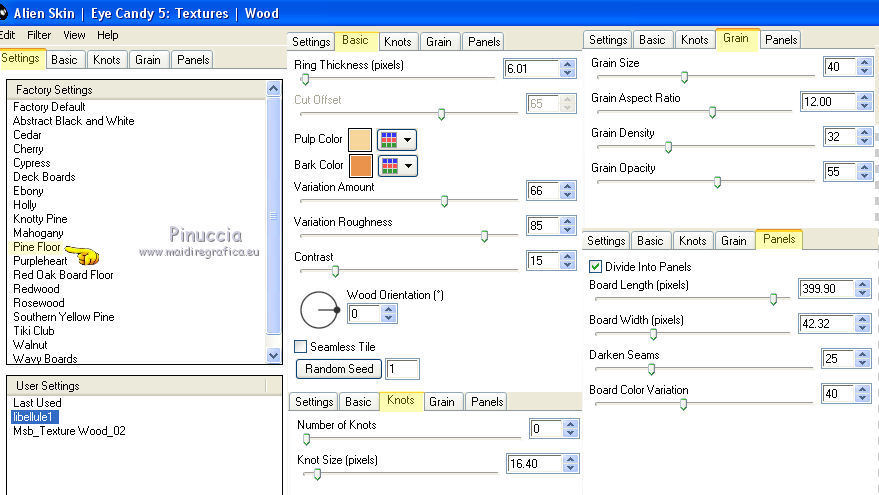Choose the Cherry preset
This screenshot has height=495, width=879.
click(28, 149)
